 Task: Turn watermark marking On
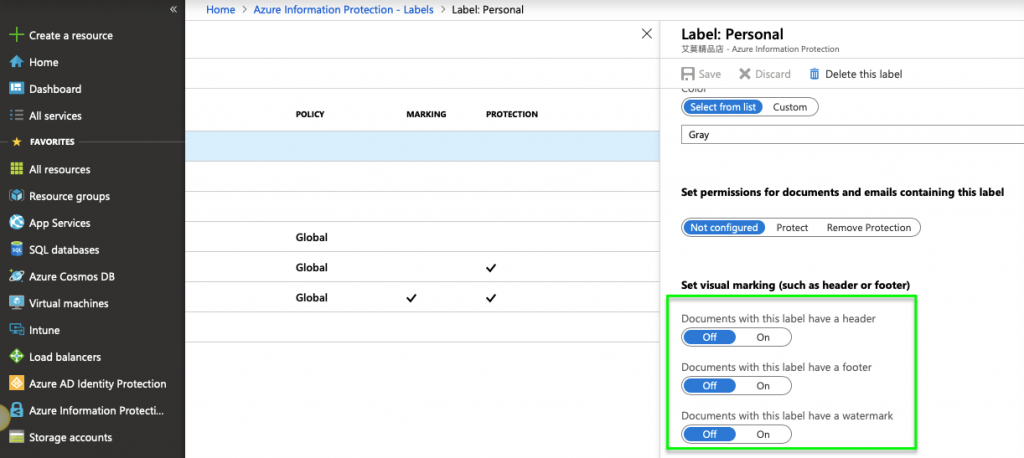pos(763,434)
